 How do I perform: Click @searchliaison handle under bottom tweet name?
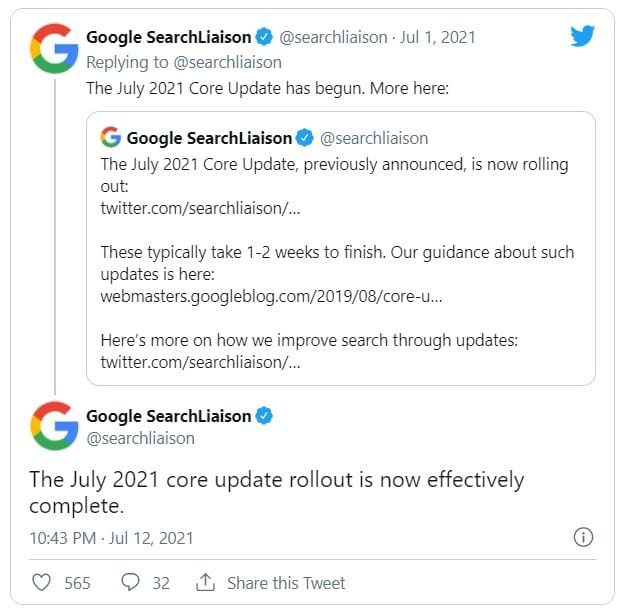(x=140, y=438)
